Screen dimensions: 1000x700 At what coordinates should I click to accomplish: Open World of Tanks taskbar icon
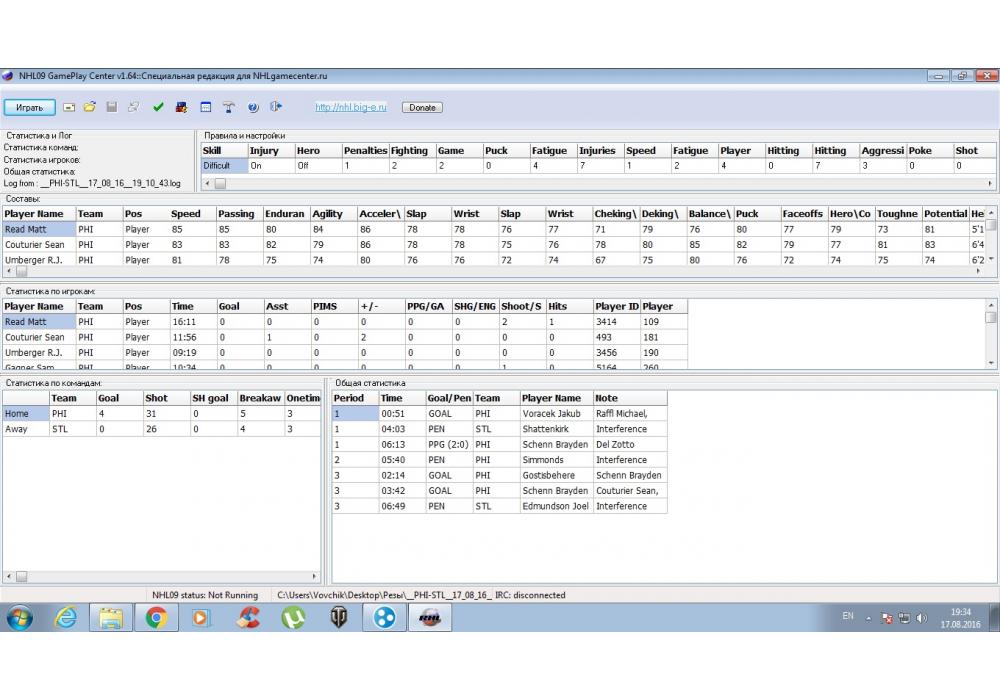coord(339,617)
